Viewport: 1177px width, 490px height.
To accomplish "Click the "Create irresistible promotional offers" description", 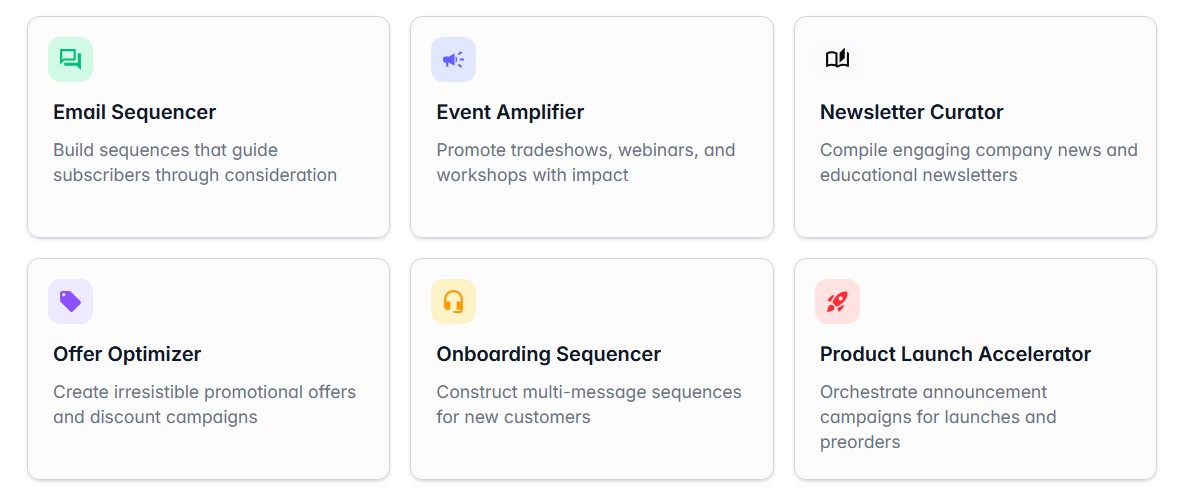I will (x=204, y=404).
